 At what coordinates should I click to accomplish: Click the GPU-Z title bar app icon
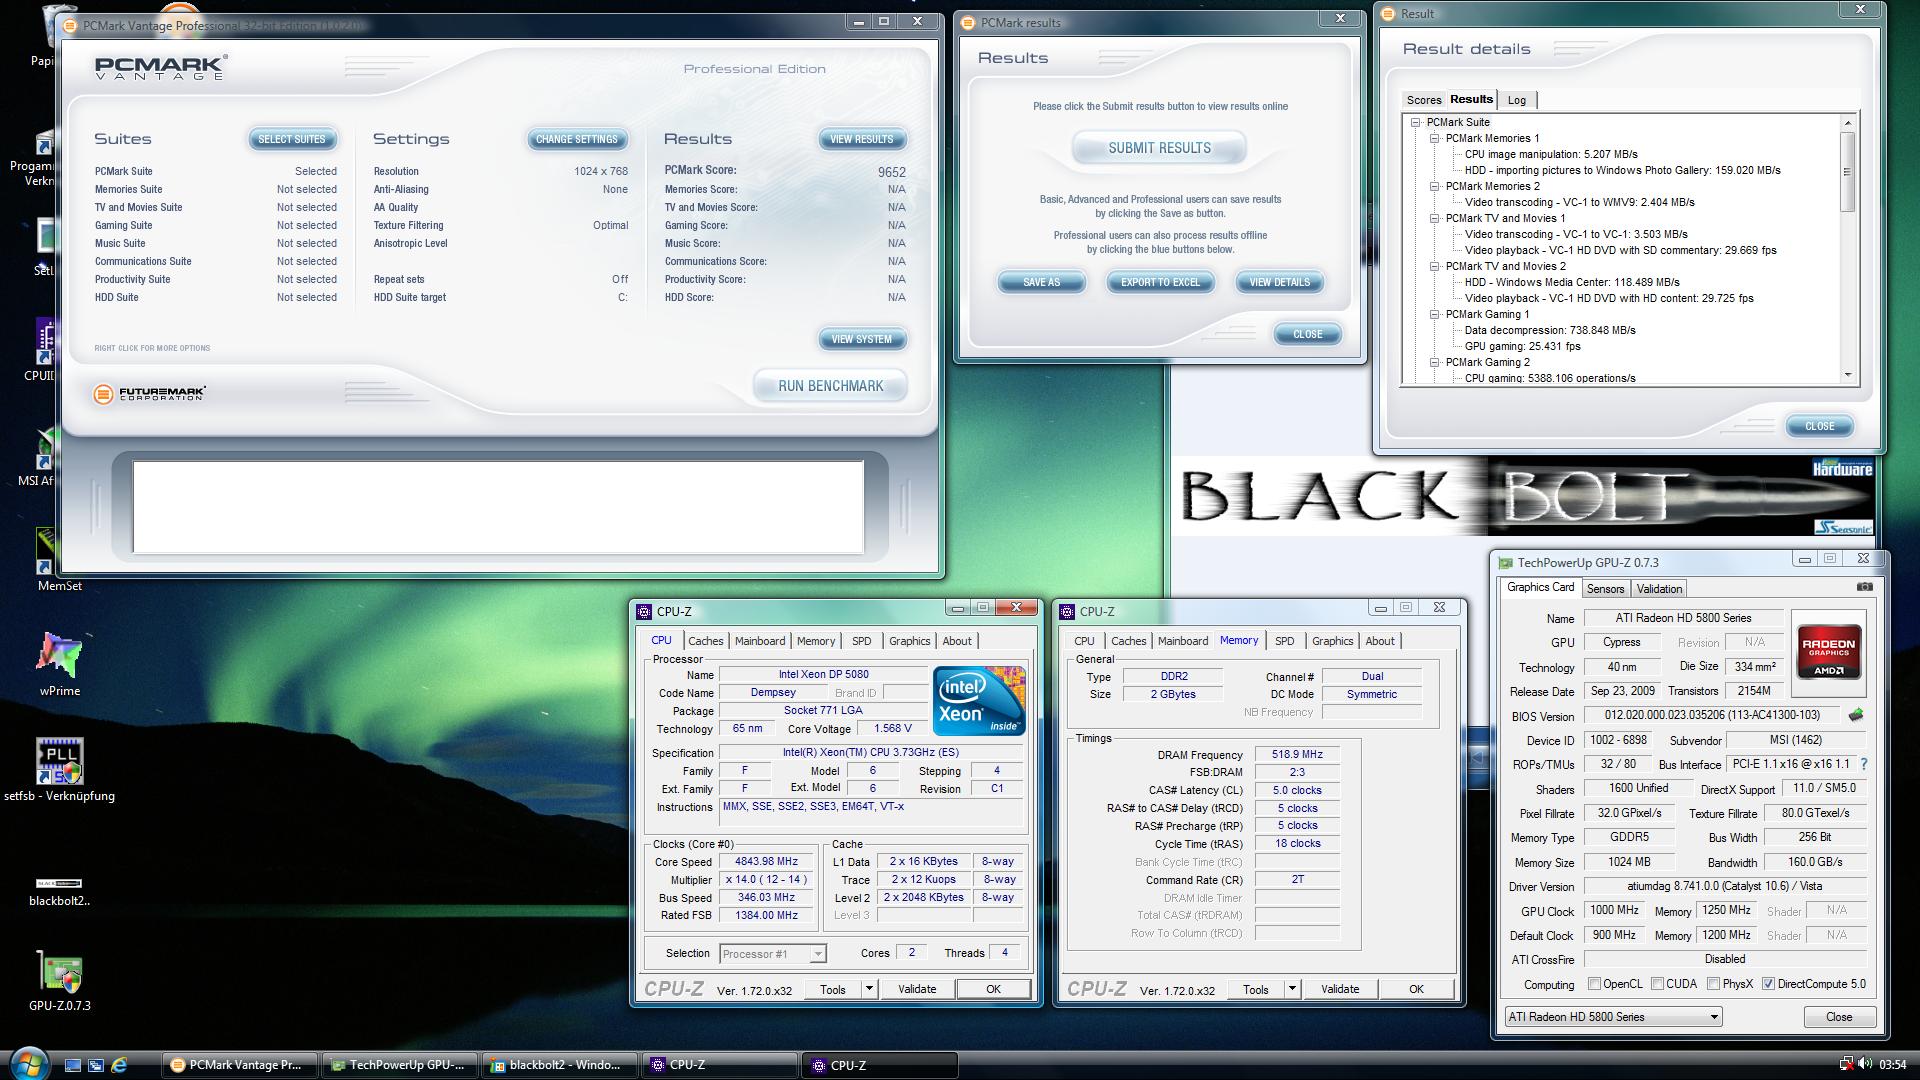(1506, 563)
